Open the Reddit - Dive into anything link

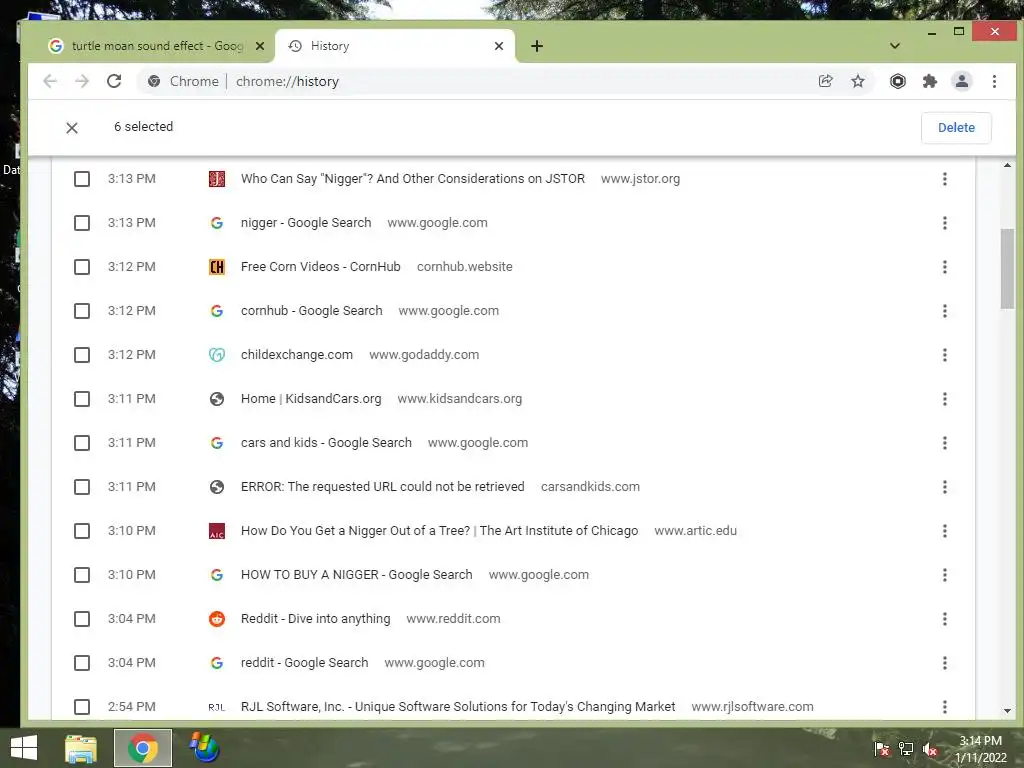[x=315, y=619]
